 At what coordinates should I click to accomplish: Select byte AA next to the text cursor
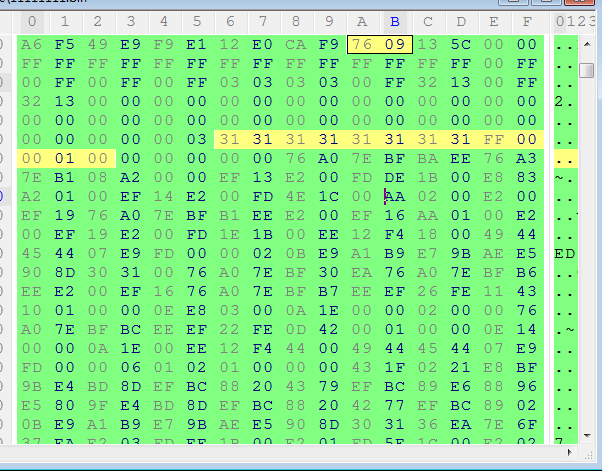coord(396,197)
